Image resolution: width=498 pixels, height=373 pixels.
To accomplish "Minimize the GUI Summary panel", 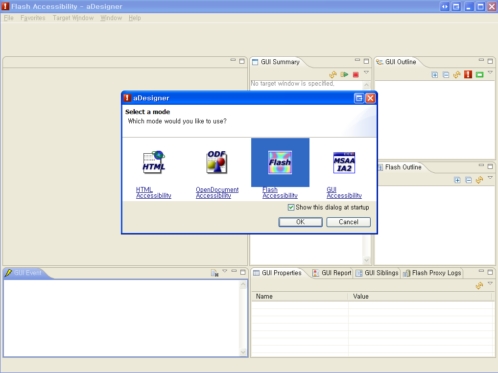I will click(357, 60).
